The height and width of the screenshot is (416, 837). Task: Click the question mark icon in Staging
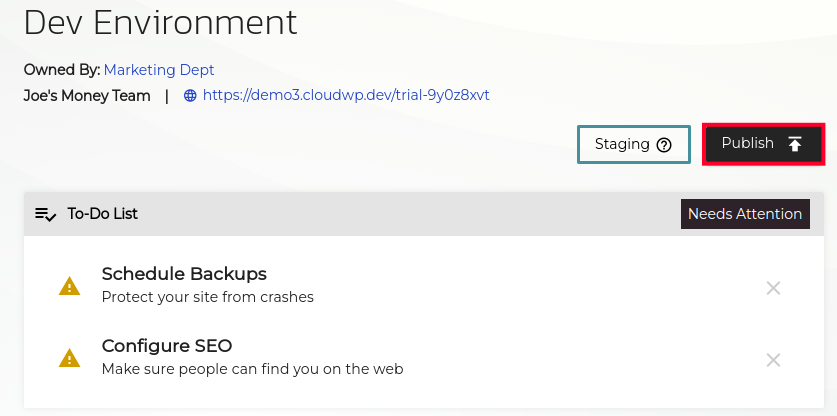[x=664, y=144]
